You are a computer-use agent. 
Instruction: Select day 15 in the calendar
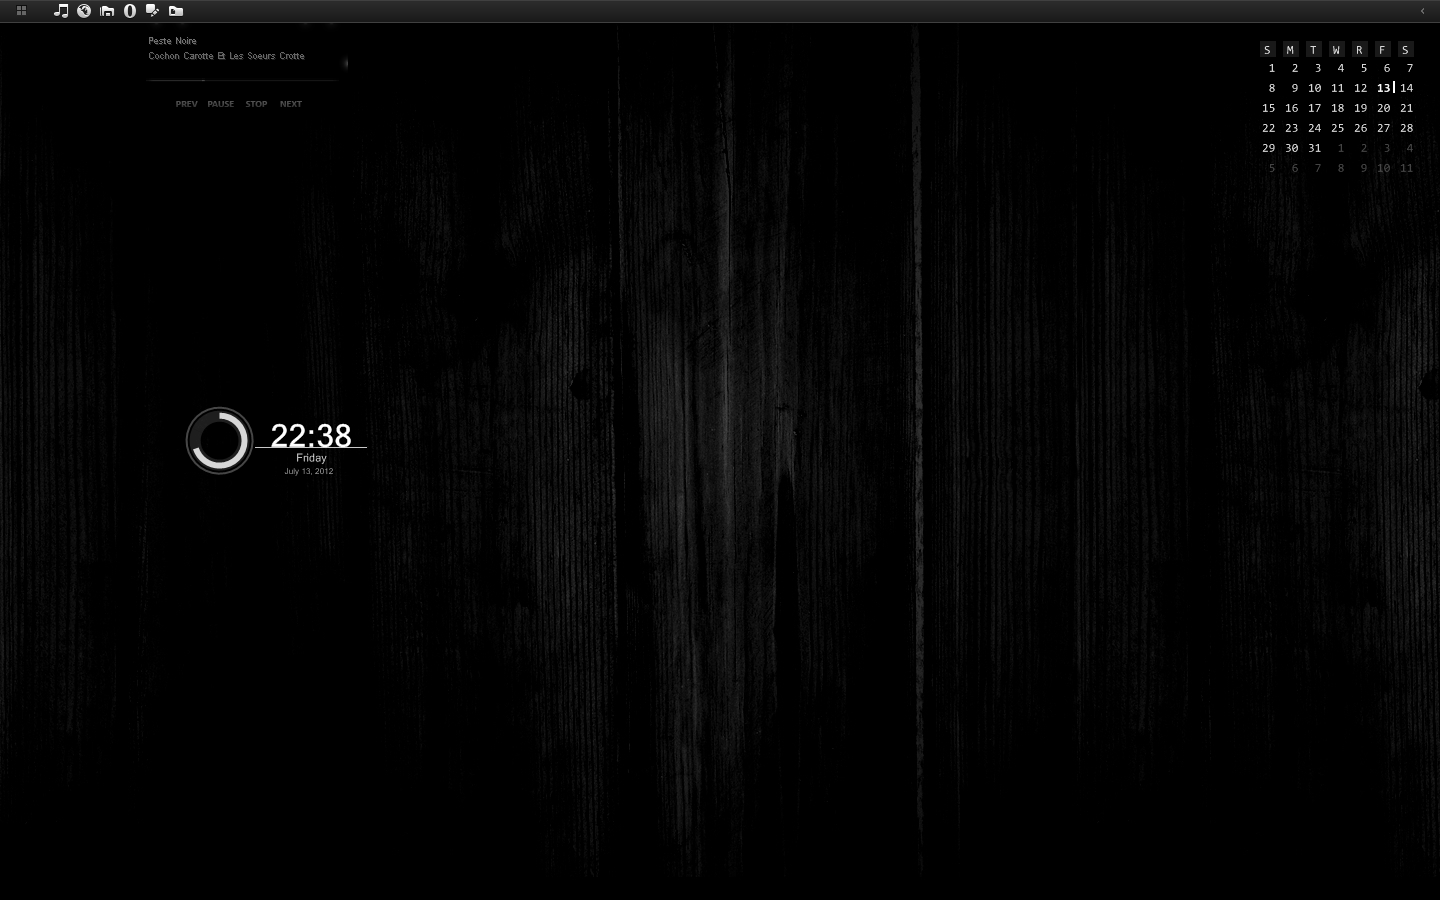pyautogui.click(x=1269, y=108)
